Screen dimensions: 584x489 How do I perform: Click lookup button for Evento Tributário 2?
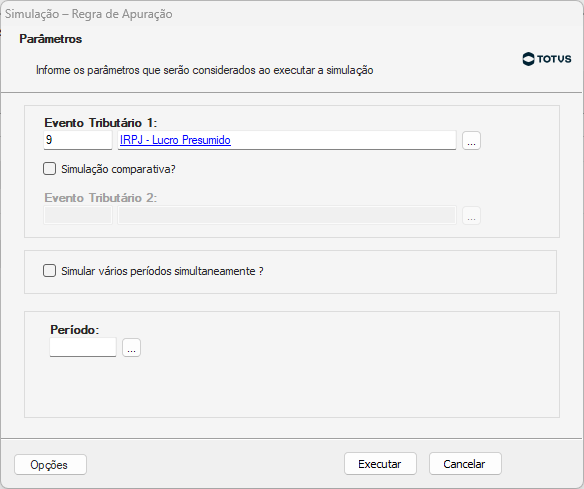471,216
